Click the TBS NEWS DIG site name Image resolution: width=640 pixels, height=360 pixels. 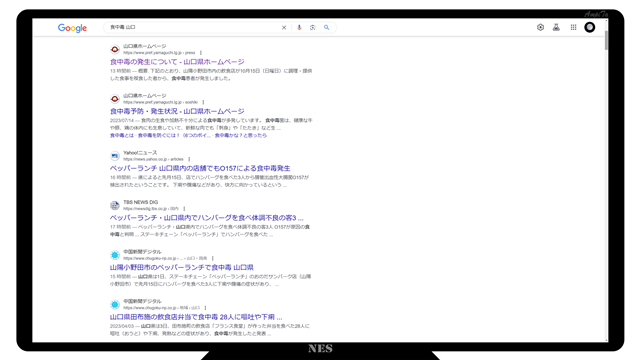click(x=140, y=202)
